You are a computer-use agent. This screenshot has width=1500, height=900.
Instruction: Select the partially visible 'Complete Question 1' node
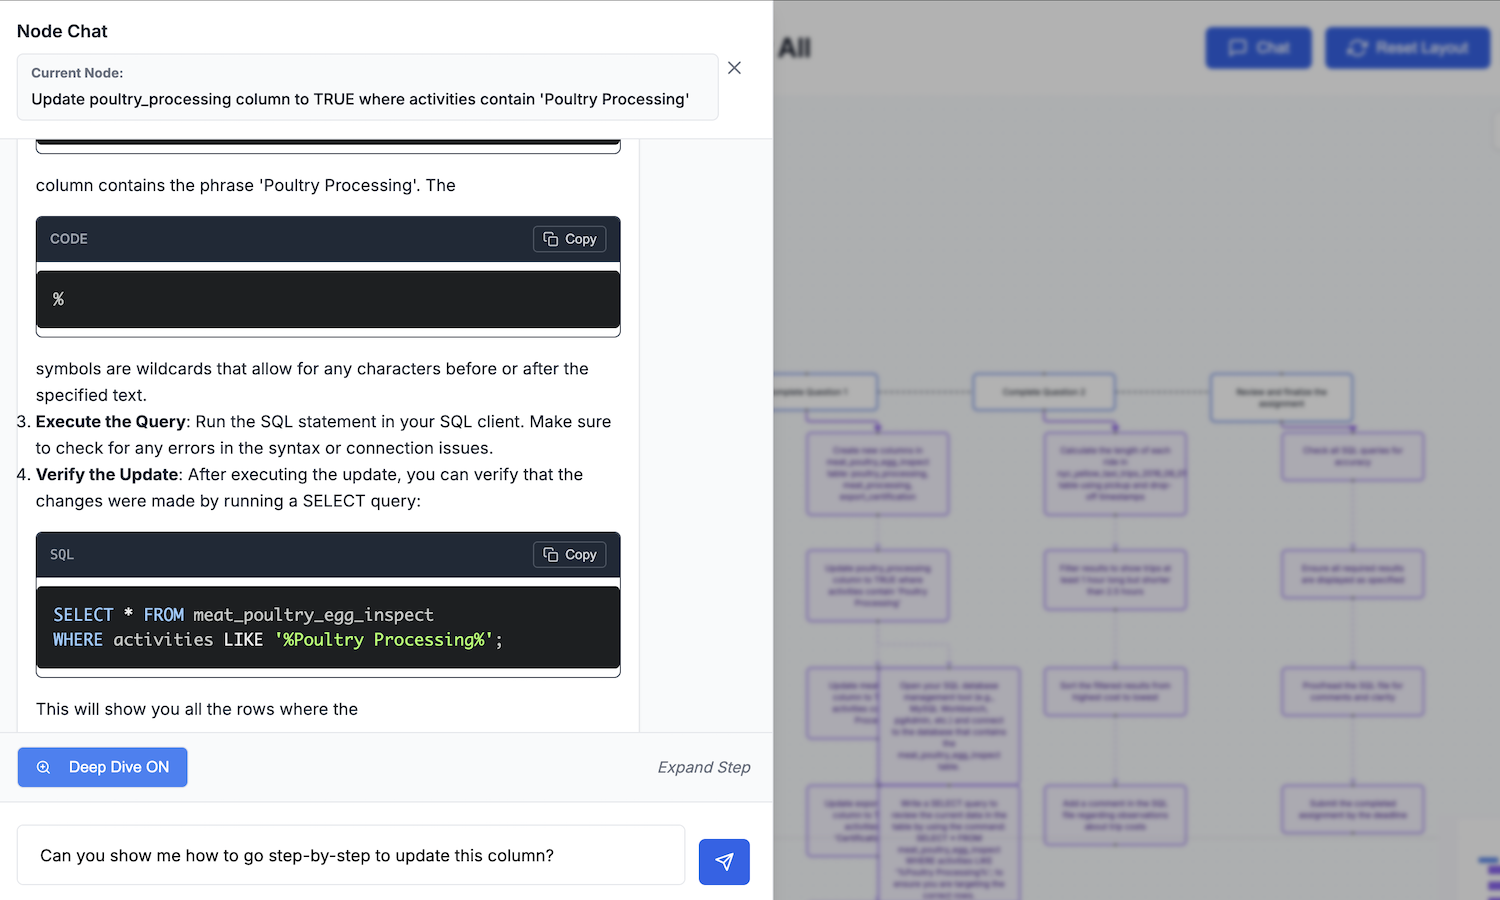(x=825, y=392)
